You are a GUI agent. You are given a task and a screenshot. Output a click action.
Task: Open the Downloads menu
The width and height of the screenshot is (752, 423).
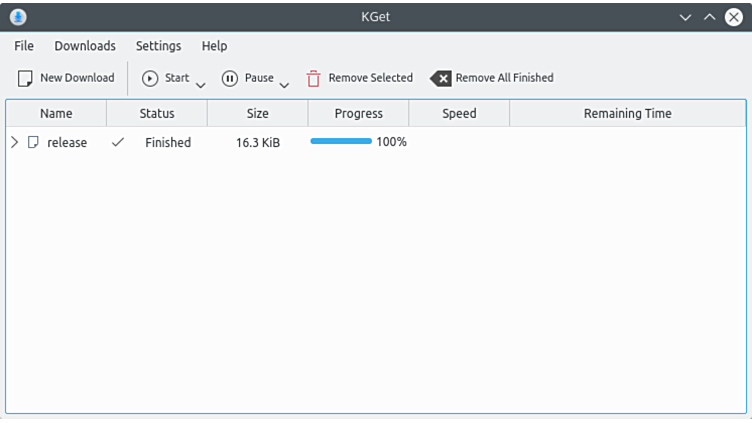(x=85, y=46)
